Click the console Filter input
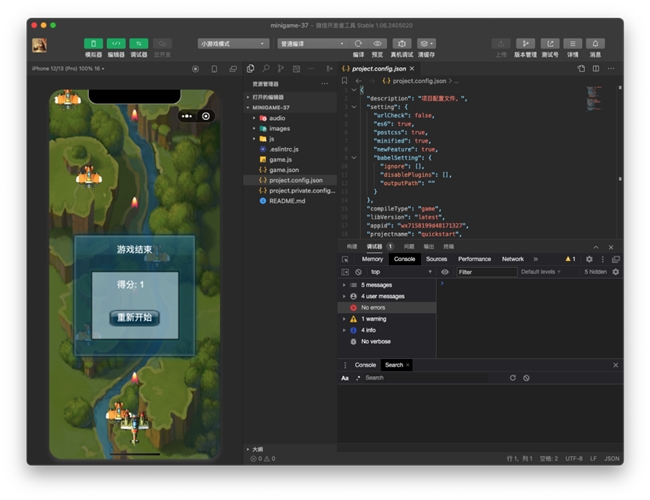The image size is (650, 500). (x=487, y=272)
